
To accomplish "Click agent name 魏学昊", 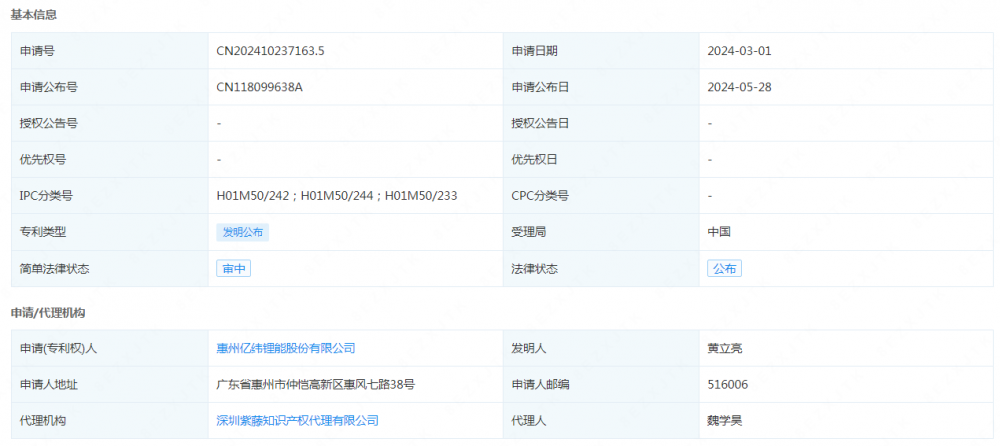I will 724,421.
